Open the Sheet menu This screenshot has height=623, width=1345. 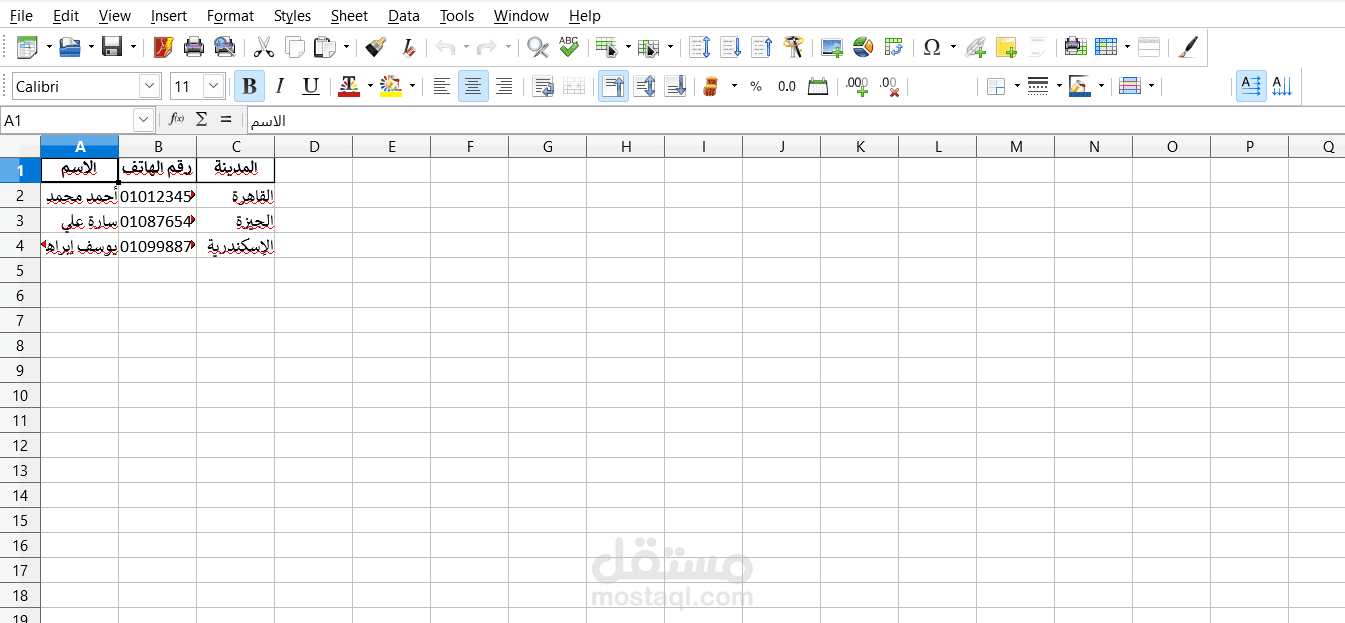(x=349, y=16)
